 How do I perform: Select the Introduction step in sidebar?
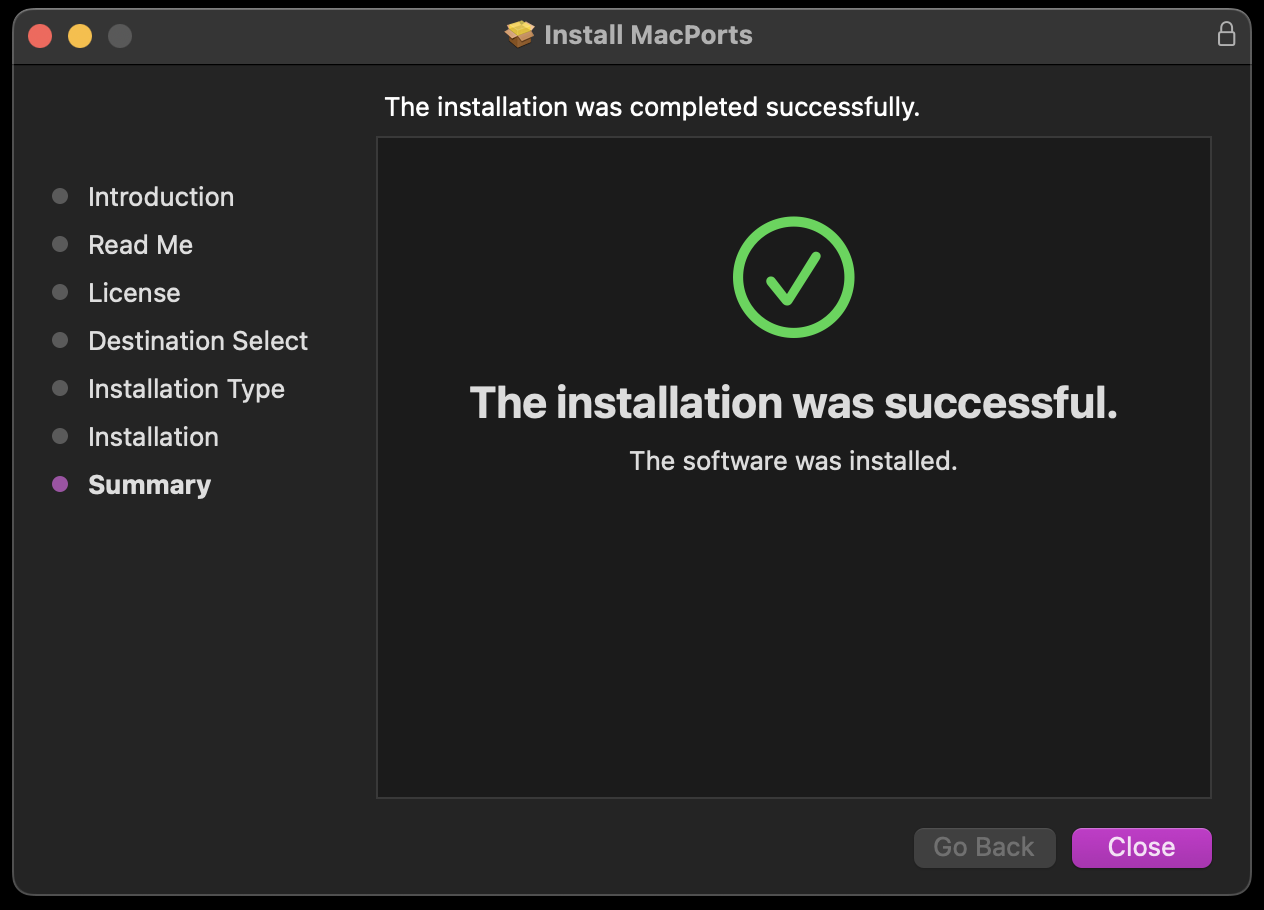pos(161,197)
